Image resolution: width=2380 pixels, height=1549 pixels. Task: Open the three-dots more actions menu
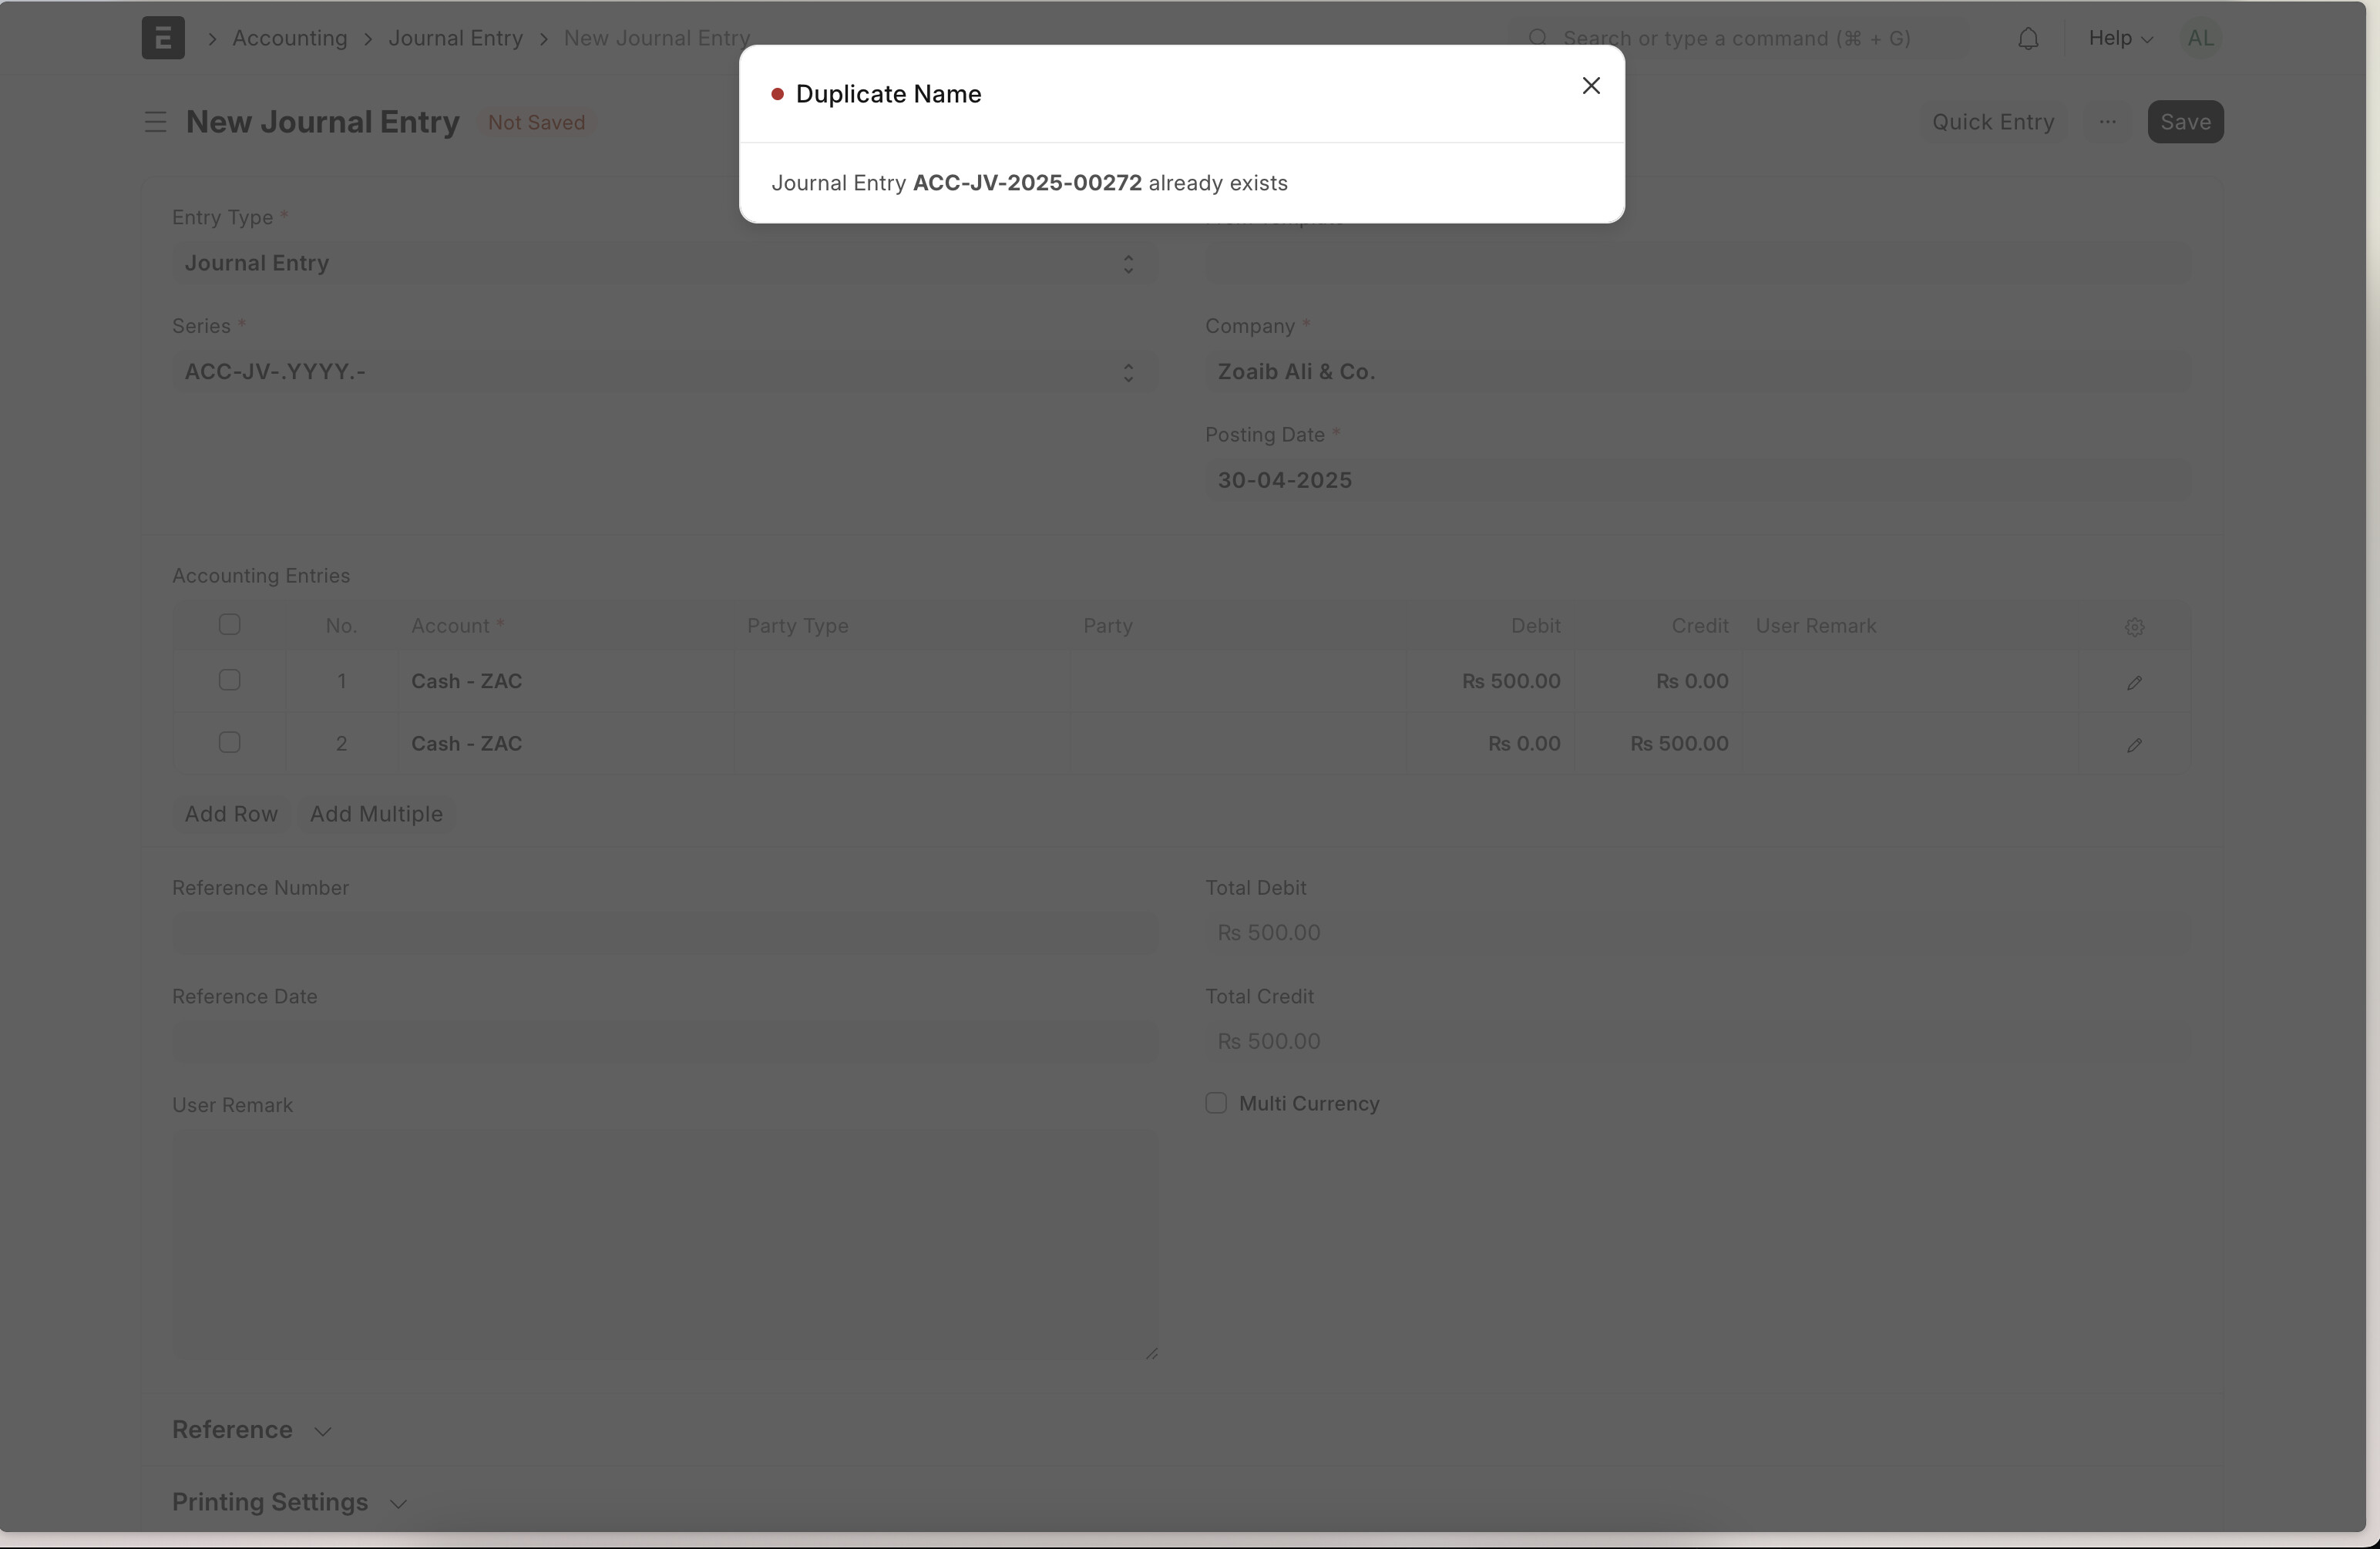tap(2107, 122)
